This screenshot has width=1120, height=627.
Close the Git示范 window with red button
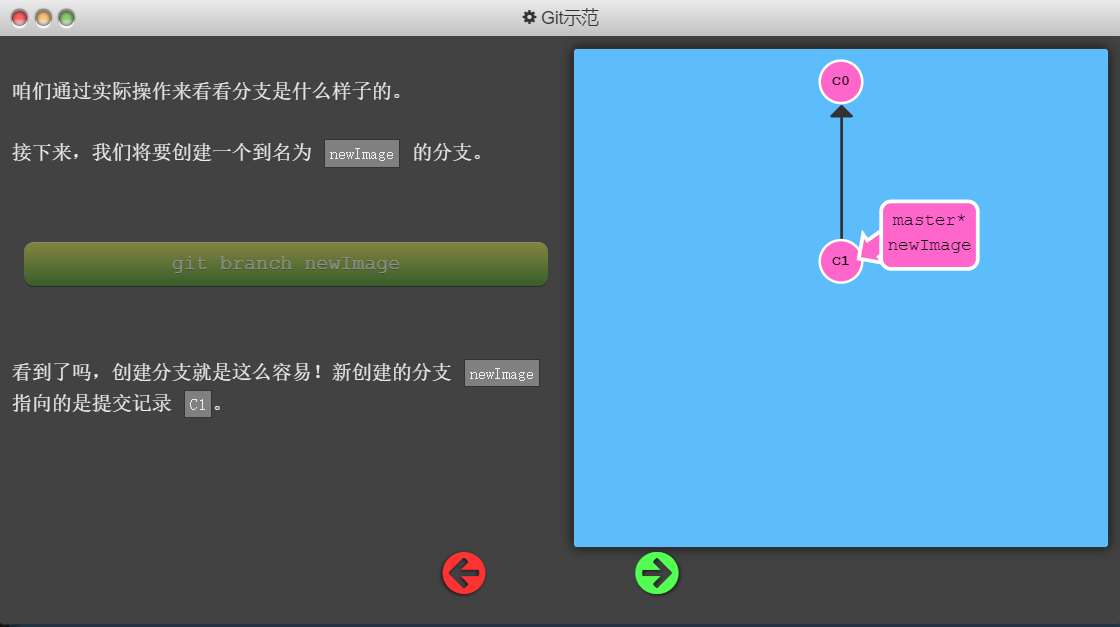coord(19,18)
